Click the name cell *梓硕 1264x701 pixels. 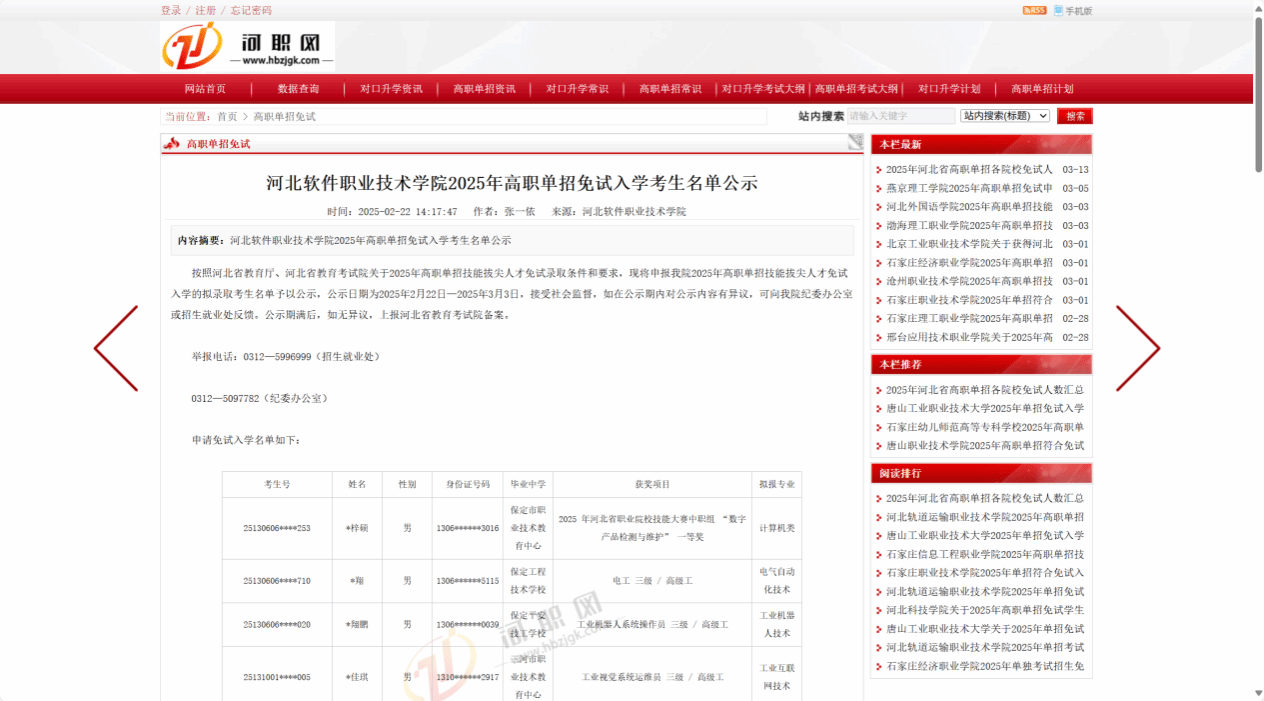[357, 528]
